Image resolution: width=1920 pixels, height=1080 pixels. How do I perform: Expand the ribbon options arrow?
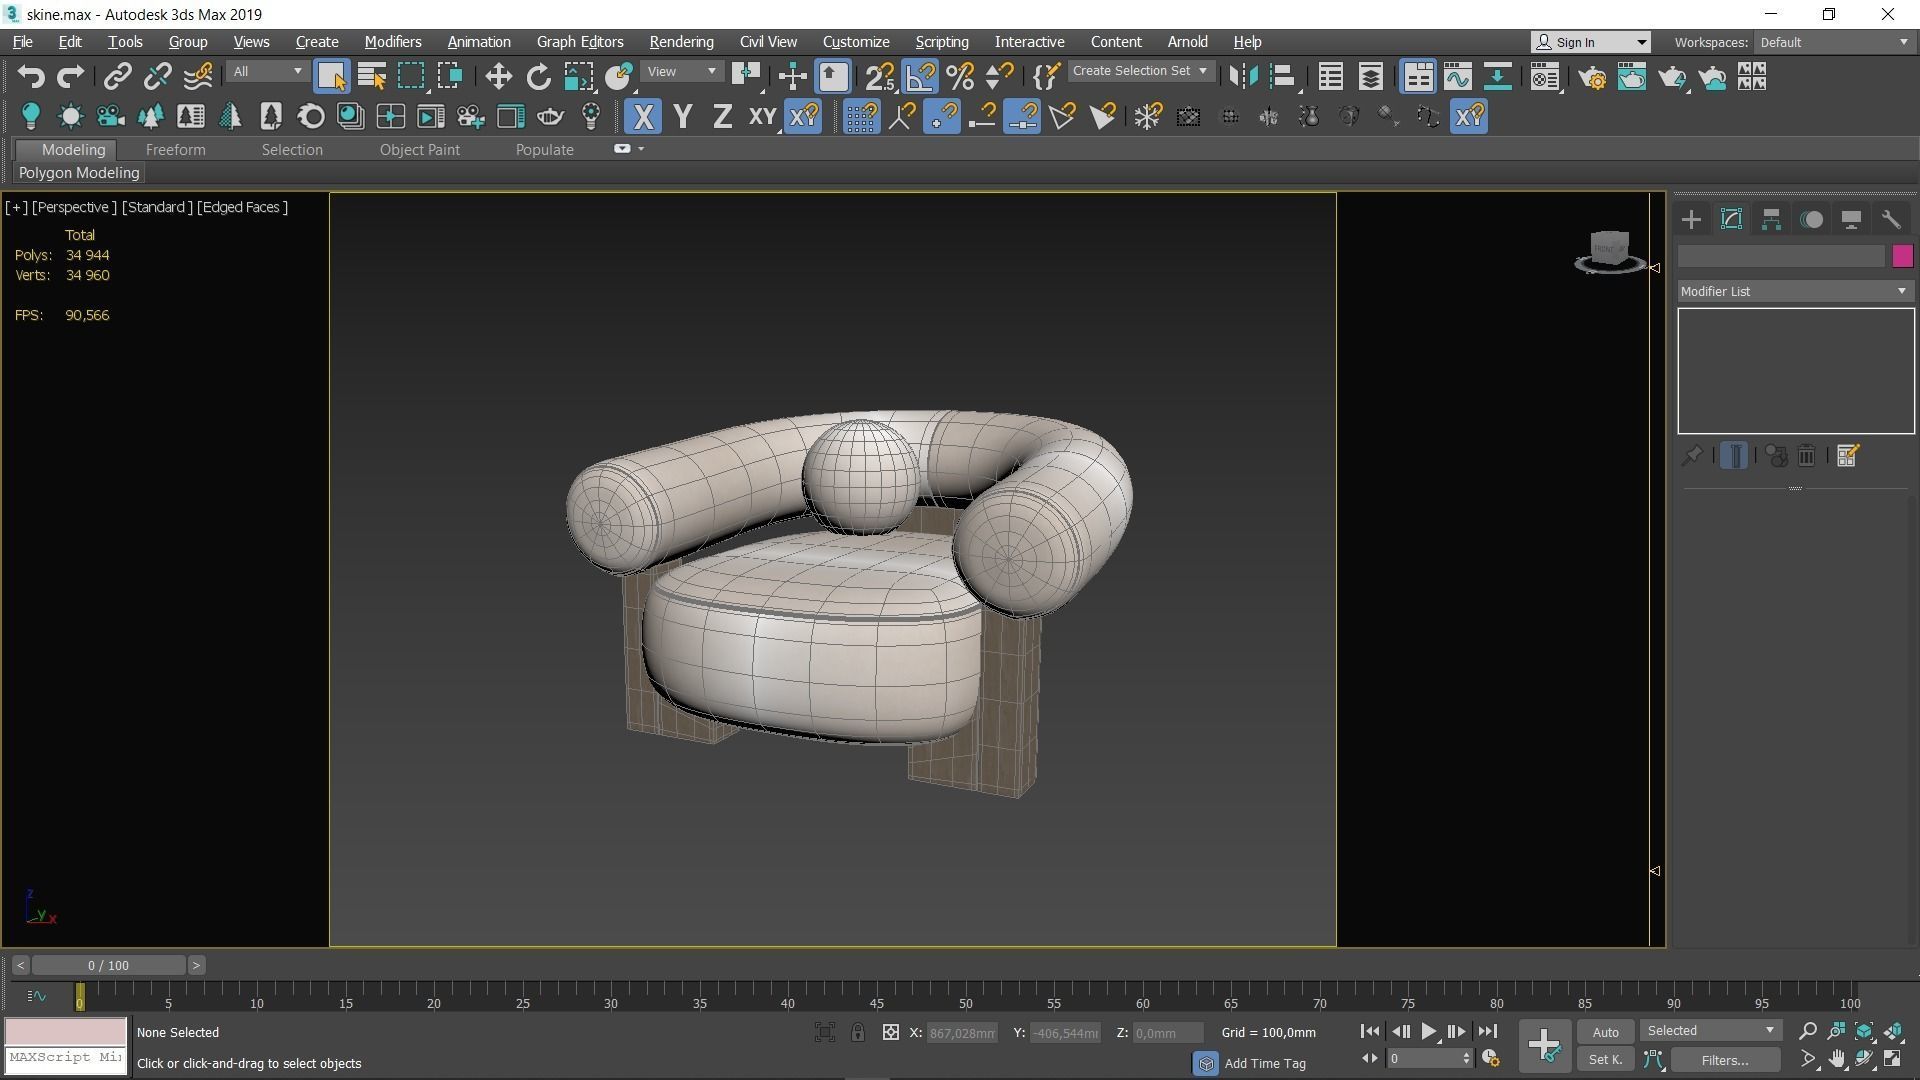(641, 149)
